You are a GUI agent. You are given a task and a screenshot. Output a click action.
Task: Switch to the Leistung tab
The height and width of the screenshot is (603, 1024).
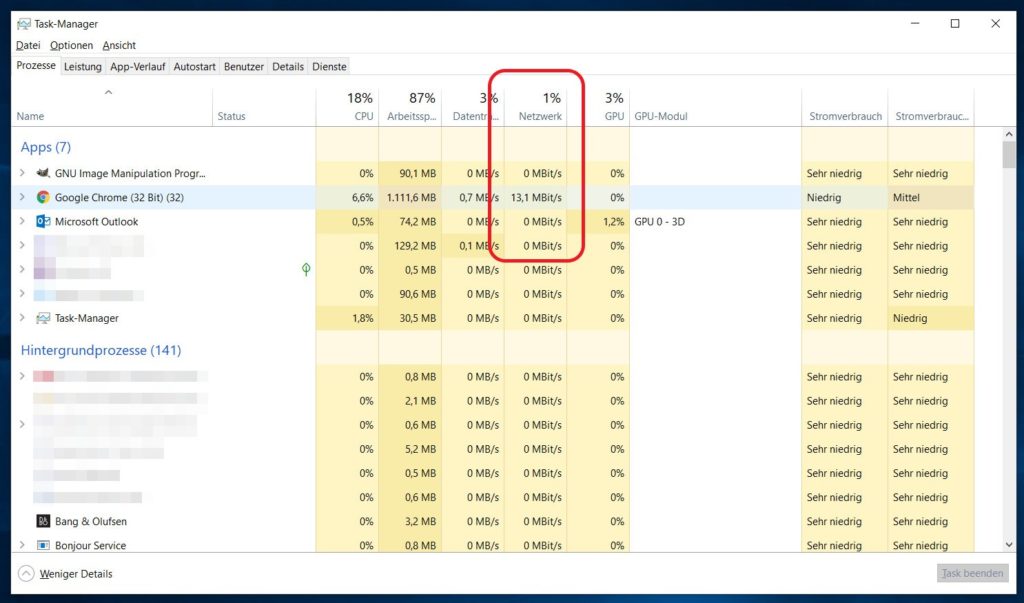(x=82, y=67)
